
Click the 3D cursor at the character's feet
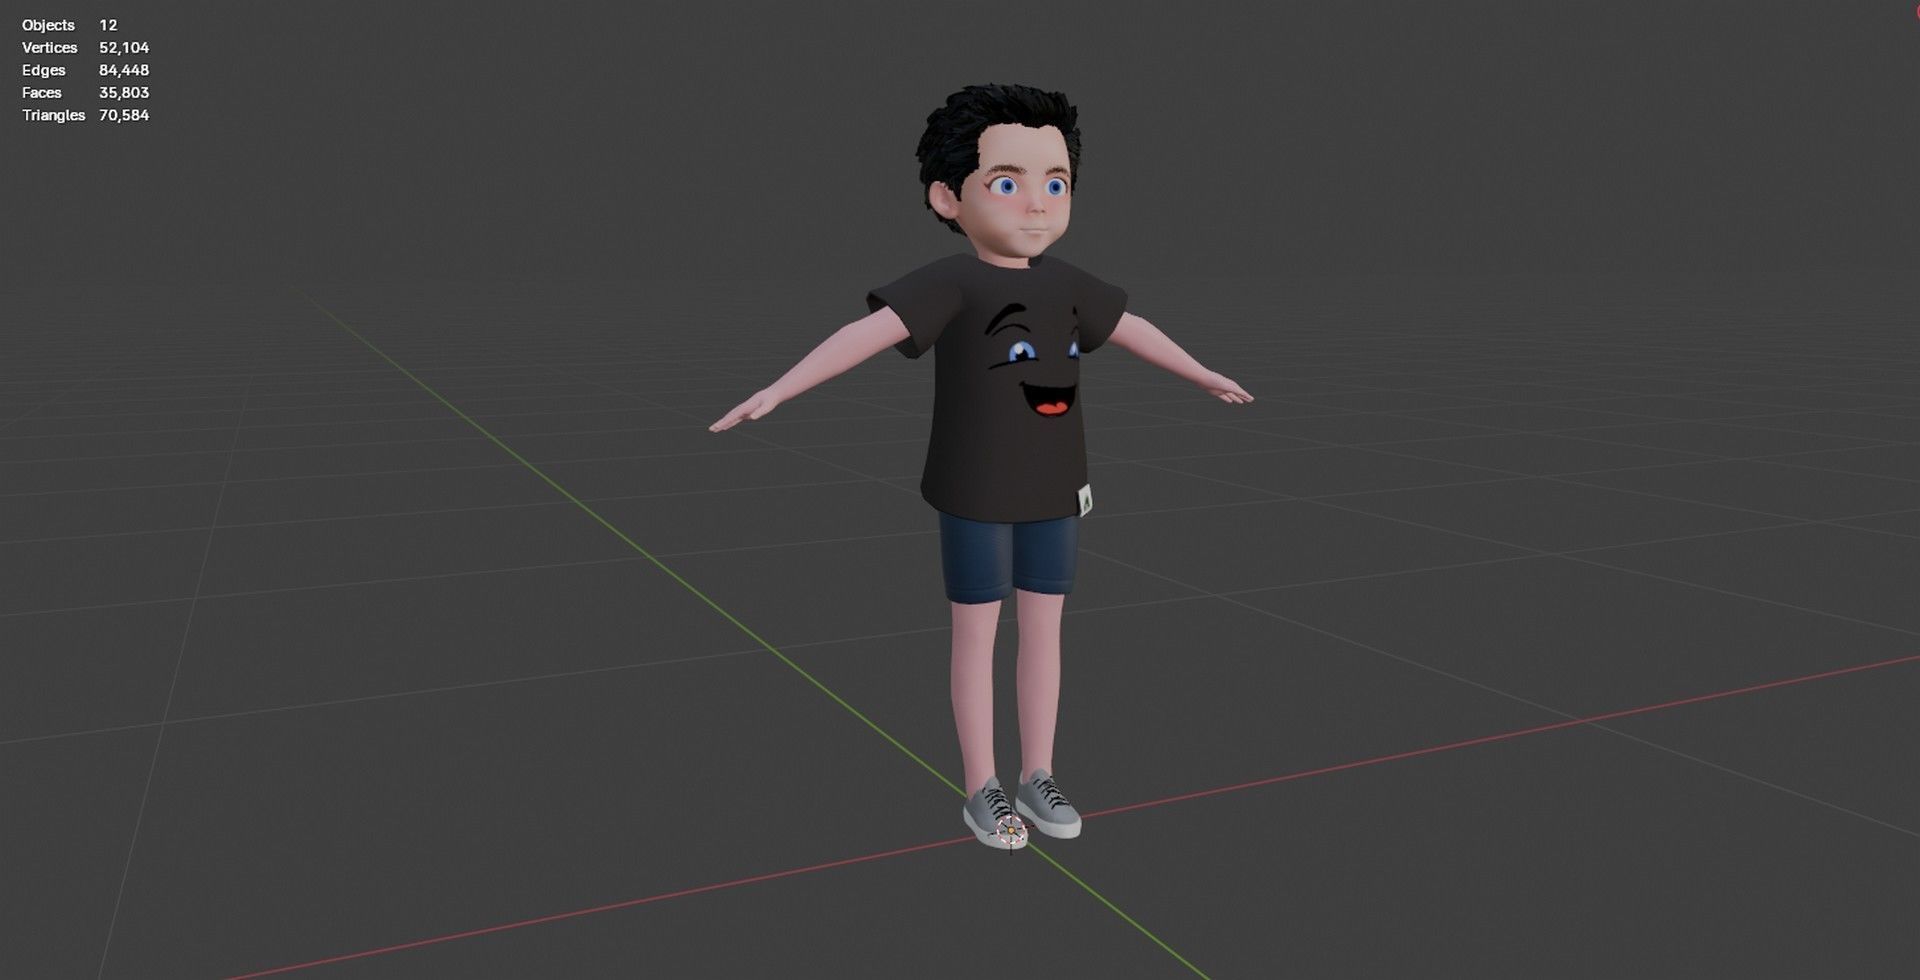(x=1011, y=830)
